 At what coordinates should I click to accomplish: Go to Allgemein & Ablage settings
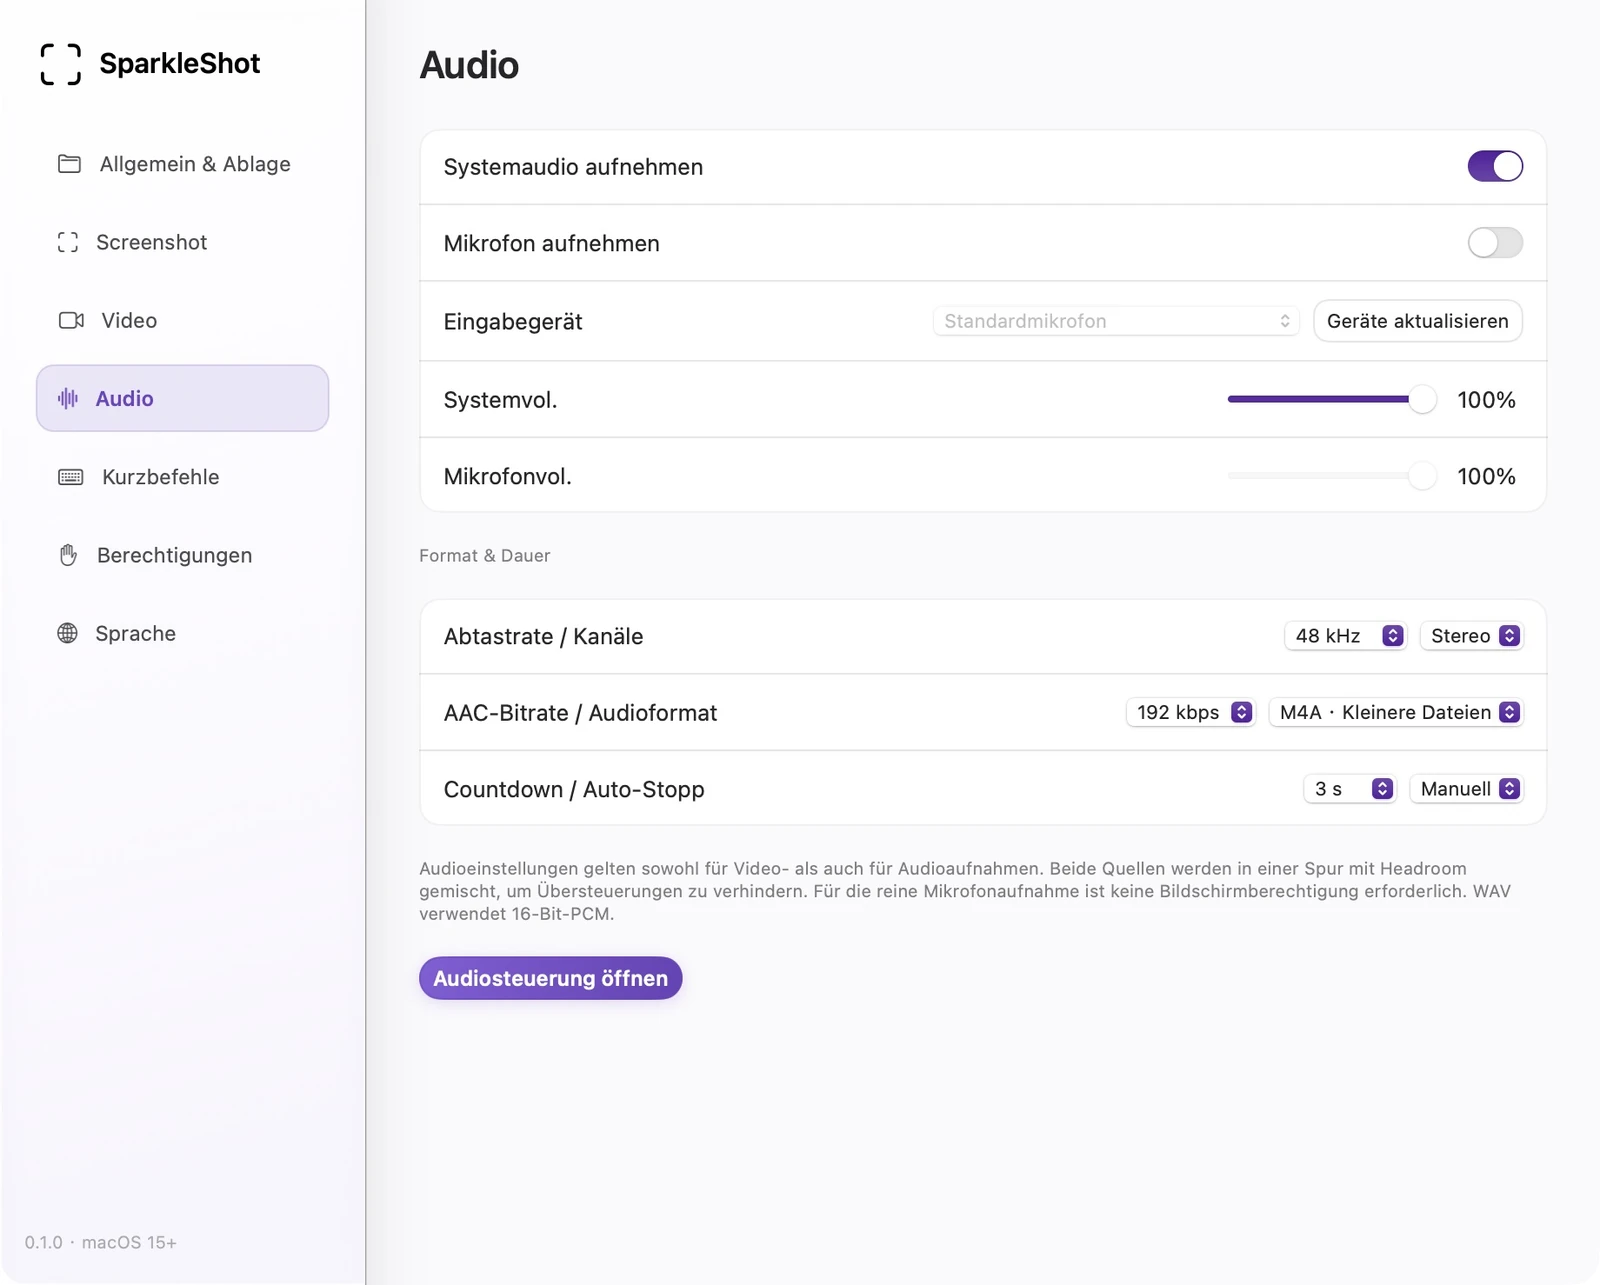click(182, 164)
